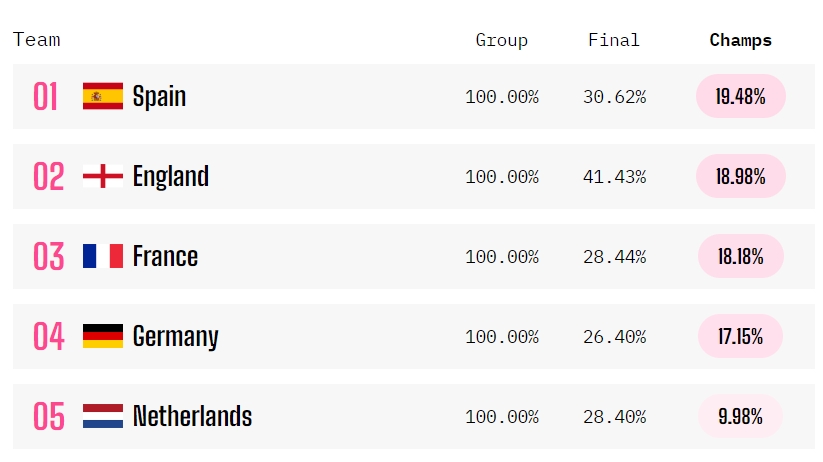Click England's 41.43% final probability

[x=614, y=177]
